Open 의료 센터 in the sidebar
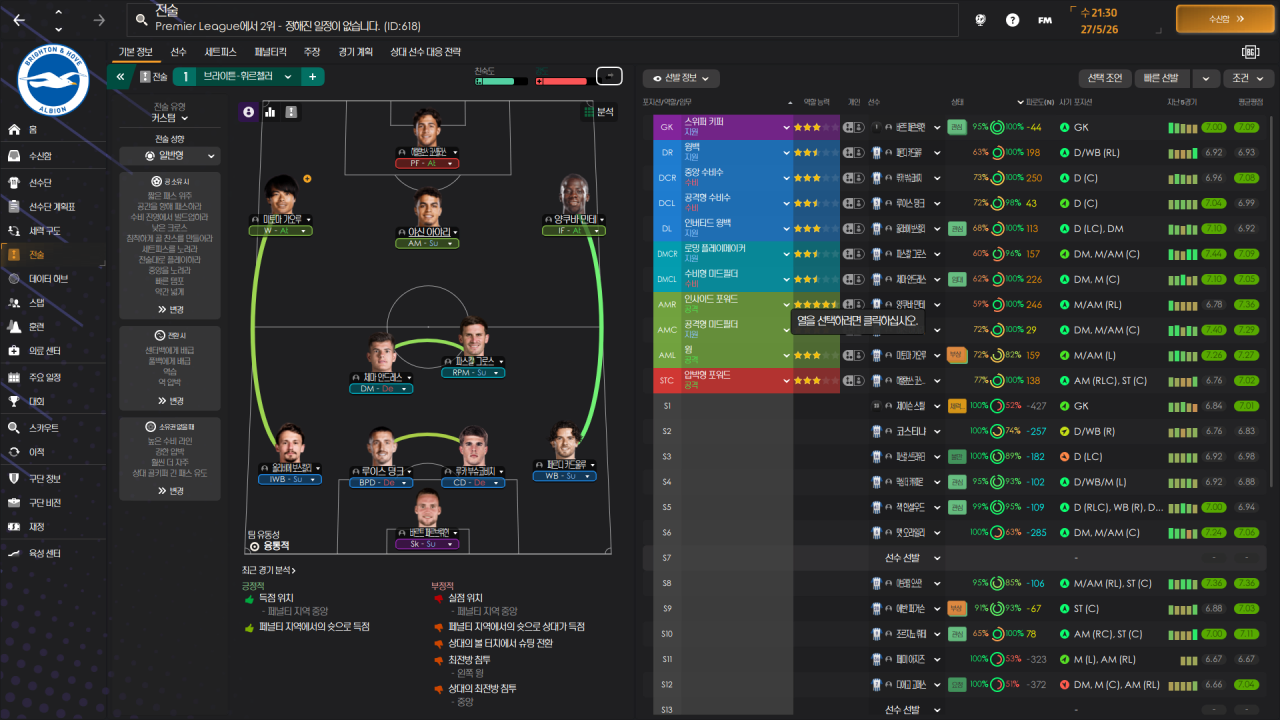Image resolution: width=1280 pixels, height=720 pixels. click(54, 351)
